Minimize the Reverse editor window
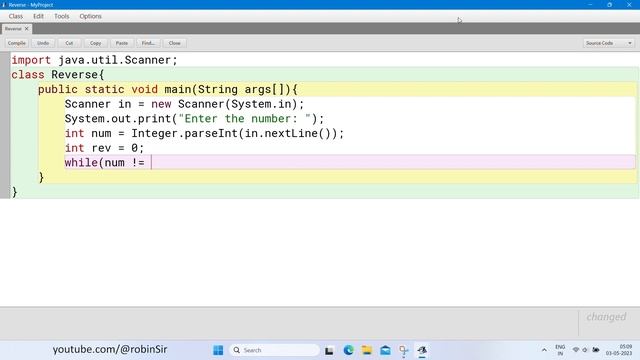The image size is (640, 360). [590, 4]
